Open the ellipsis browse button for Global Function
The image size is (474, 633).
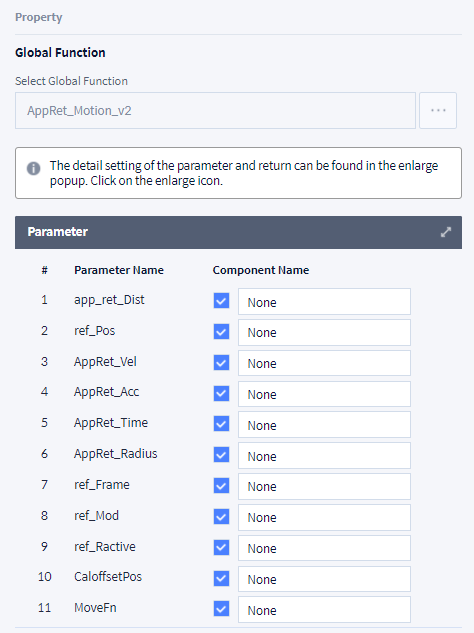click(438, 111)
